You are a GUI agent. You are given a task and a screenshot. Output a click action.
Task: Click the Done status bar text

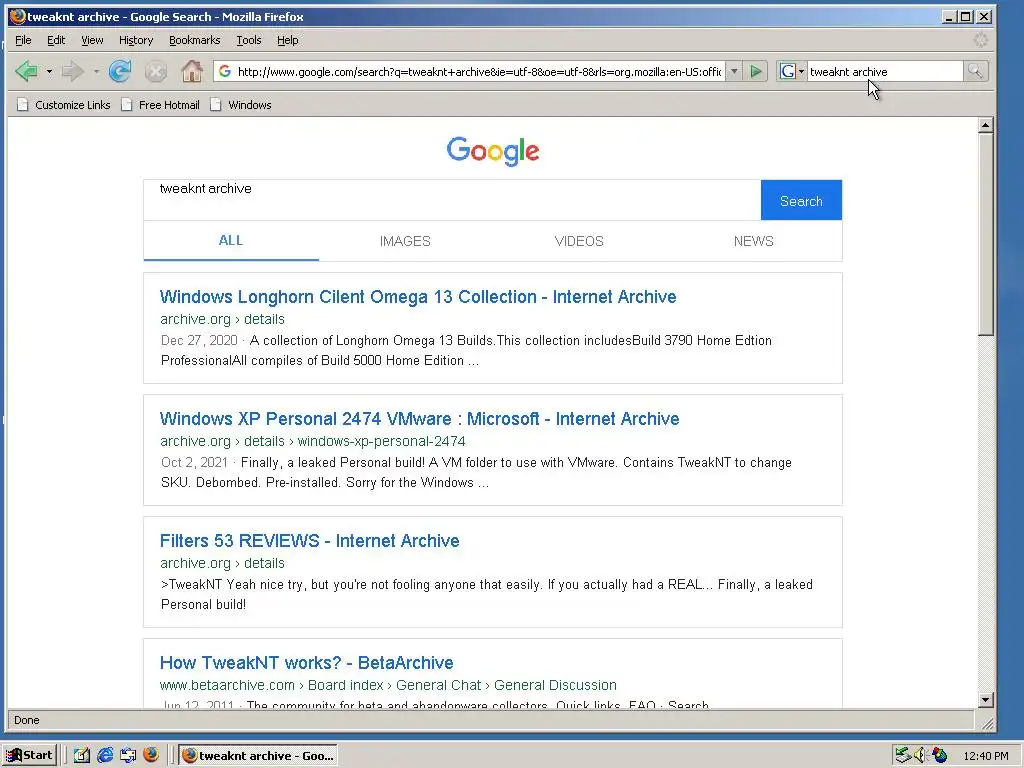(x=27, y=720)
